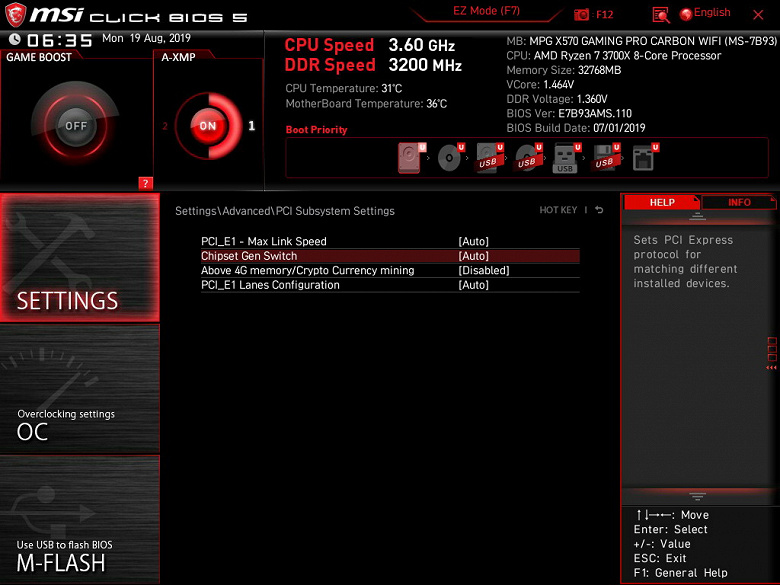780x585 pixels.
Task: Click the PCI_E1 Lanes Configuration label
Action: click(270, 285)
